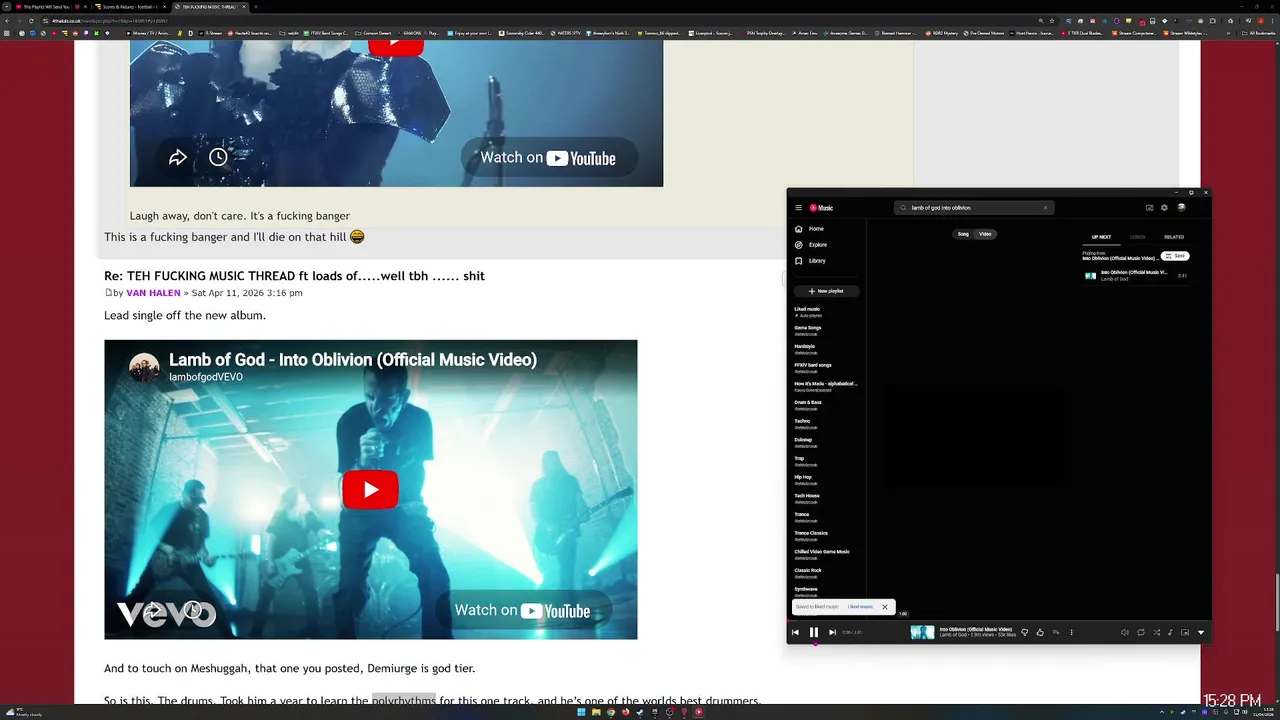Skip to next track in player bar
Viewport: 1280px width, 720px height.
point(832,632)
